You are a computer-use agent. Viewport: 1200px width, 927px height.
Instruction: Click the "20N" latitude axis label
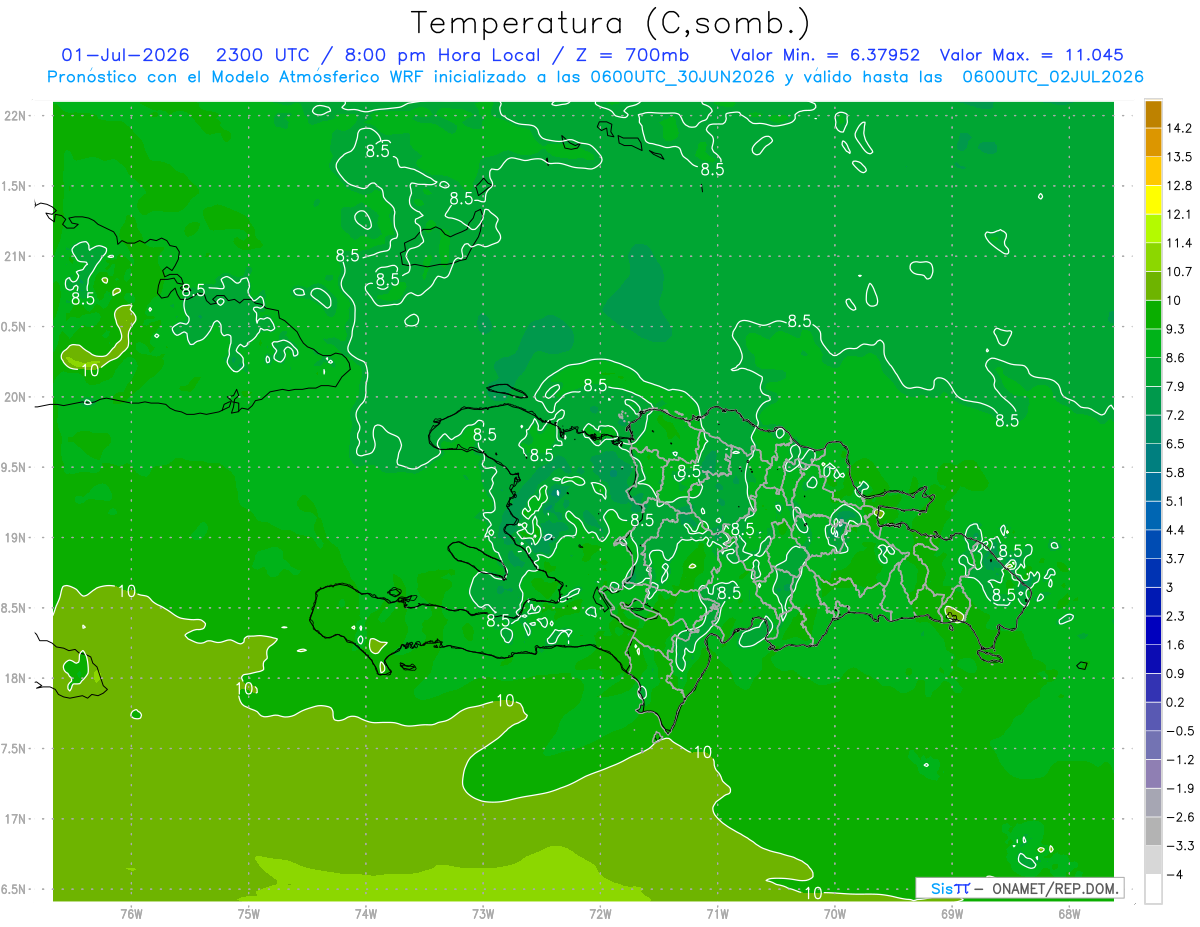click(15, 397)
